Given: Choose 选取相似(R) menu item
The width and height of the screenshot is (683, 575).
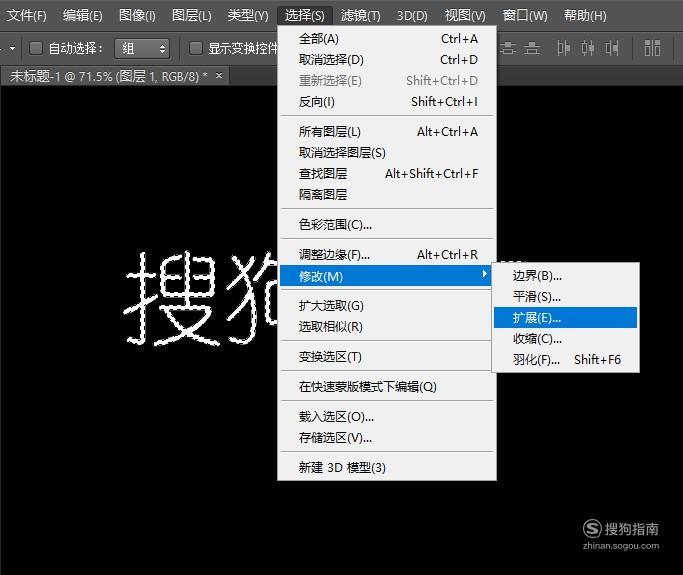Looking at the screenshot, I should pyautogui.click(x=387, y=327).
